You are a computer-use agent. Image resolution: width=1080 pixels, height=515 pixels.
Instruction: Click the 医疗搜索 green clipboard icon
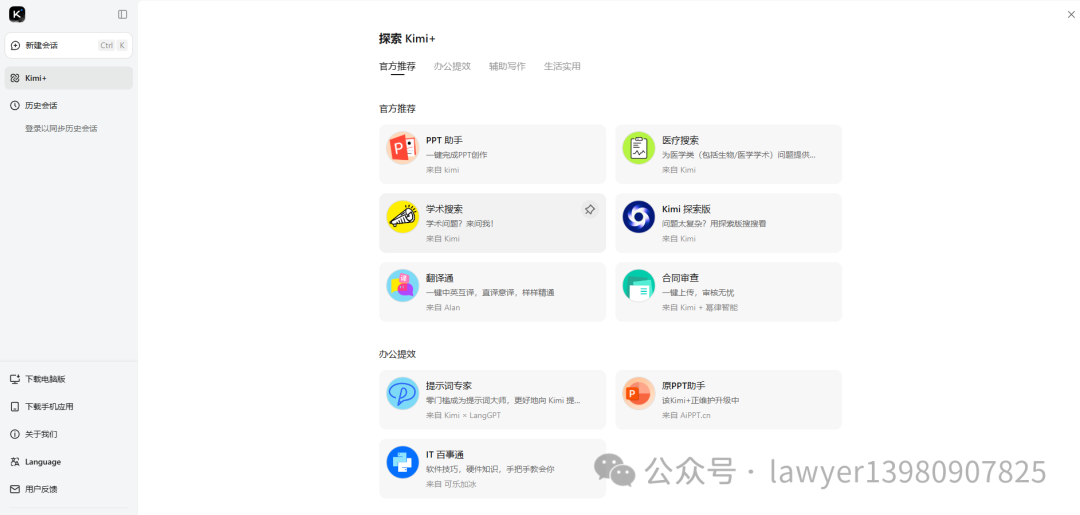click(x=638, y=148)
